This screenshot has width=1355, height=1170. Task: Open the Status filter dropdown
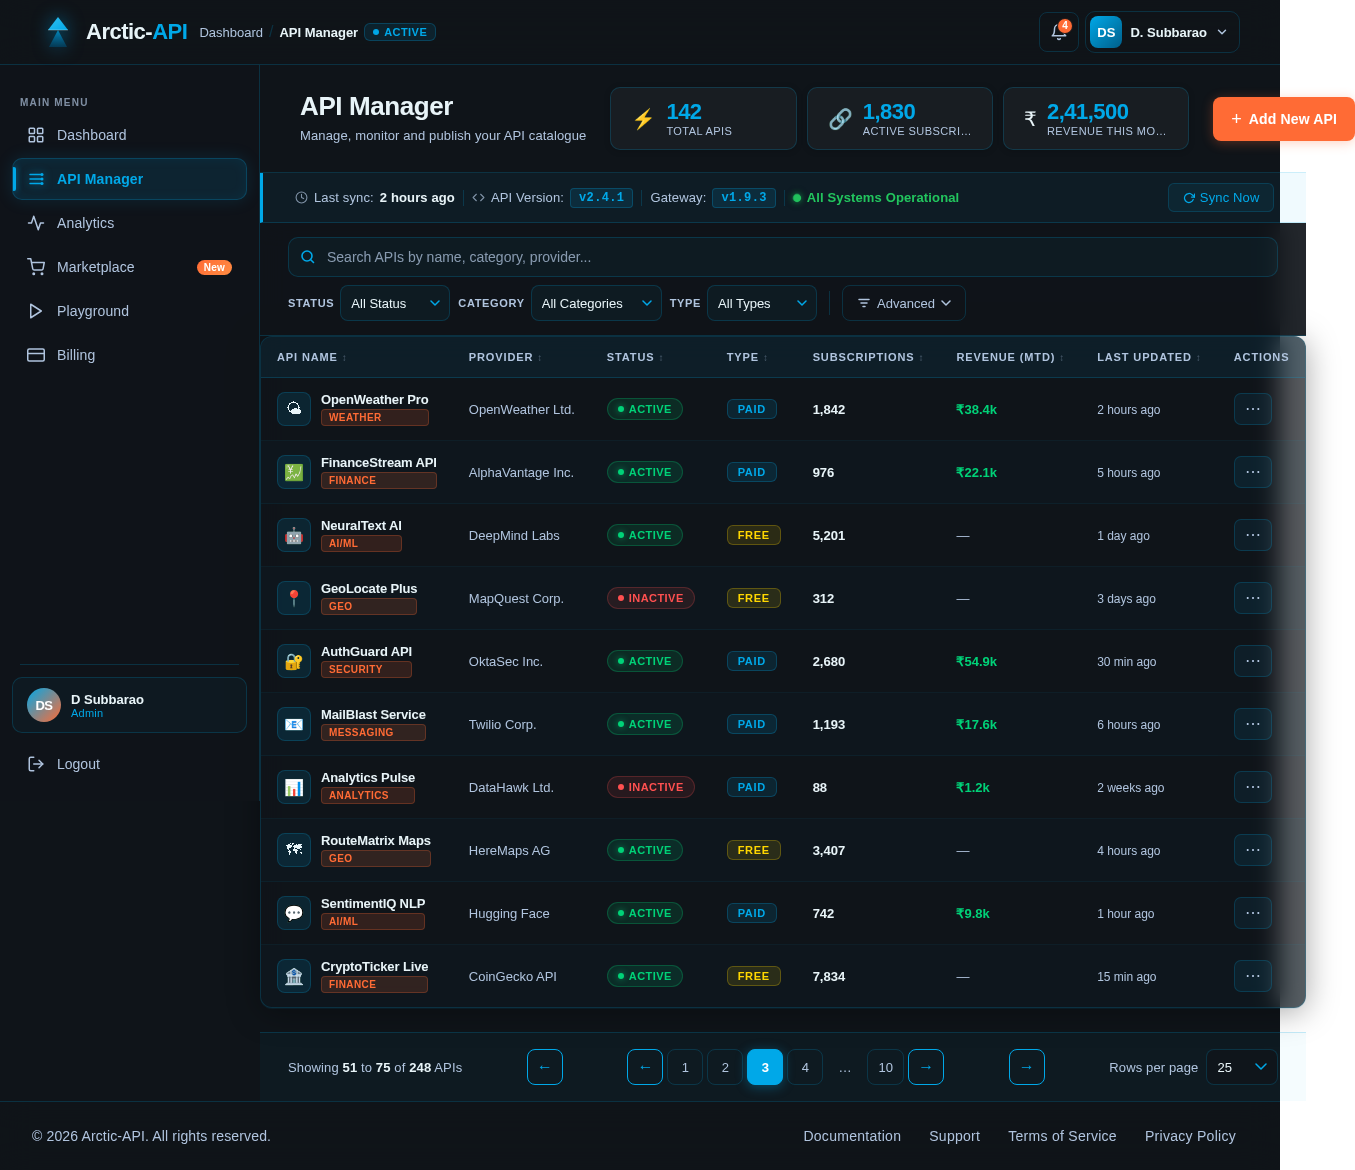395,303
